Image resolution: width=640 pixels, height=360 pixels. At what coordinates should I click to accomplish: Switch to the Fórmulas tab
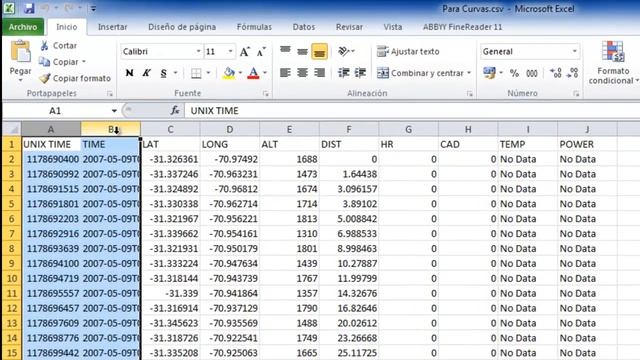tap(254, 27)
